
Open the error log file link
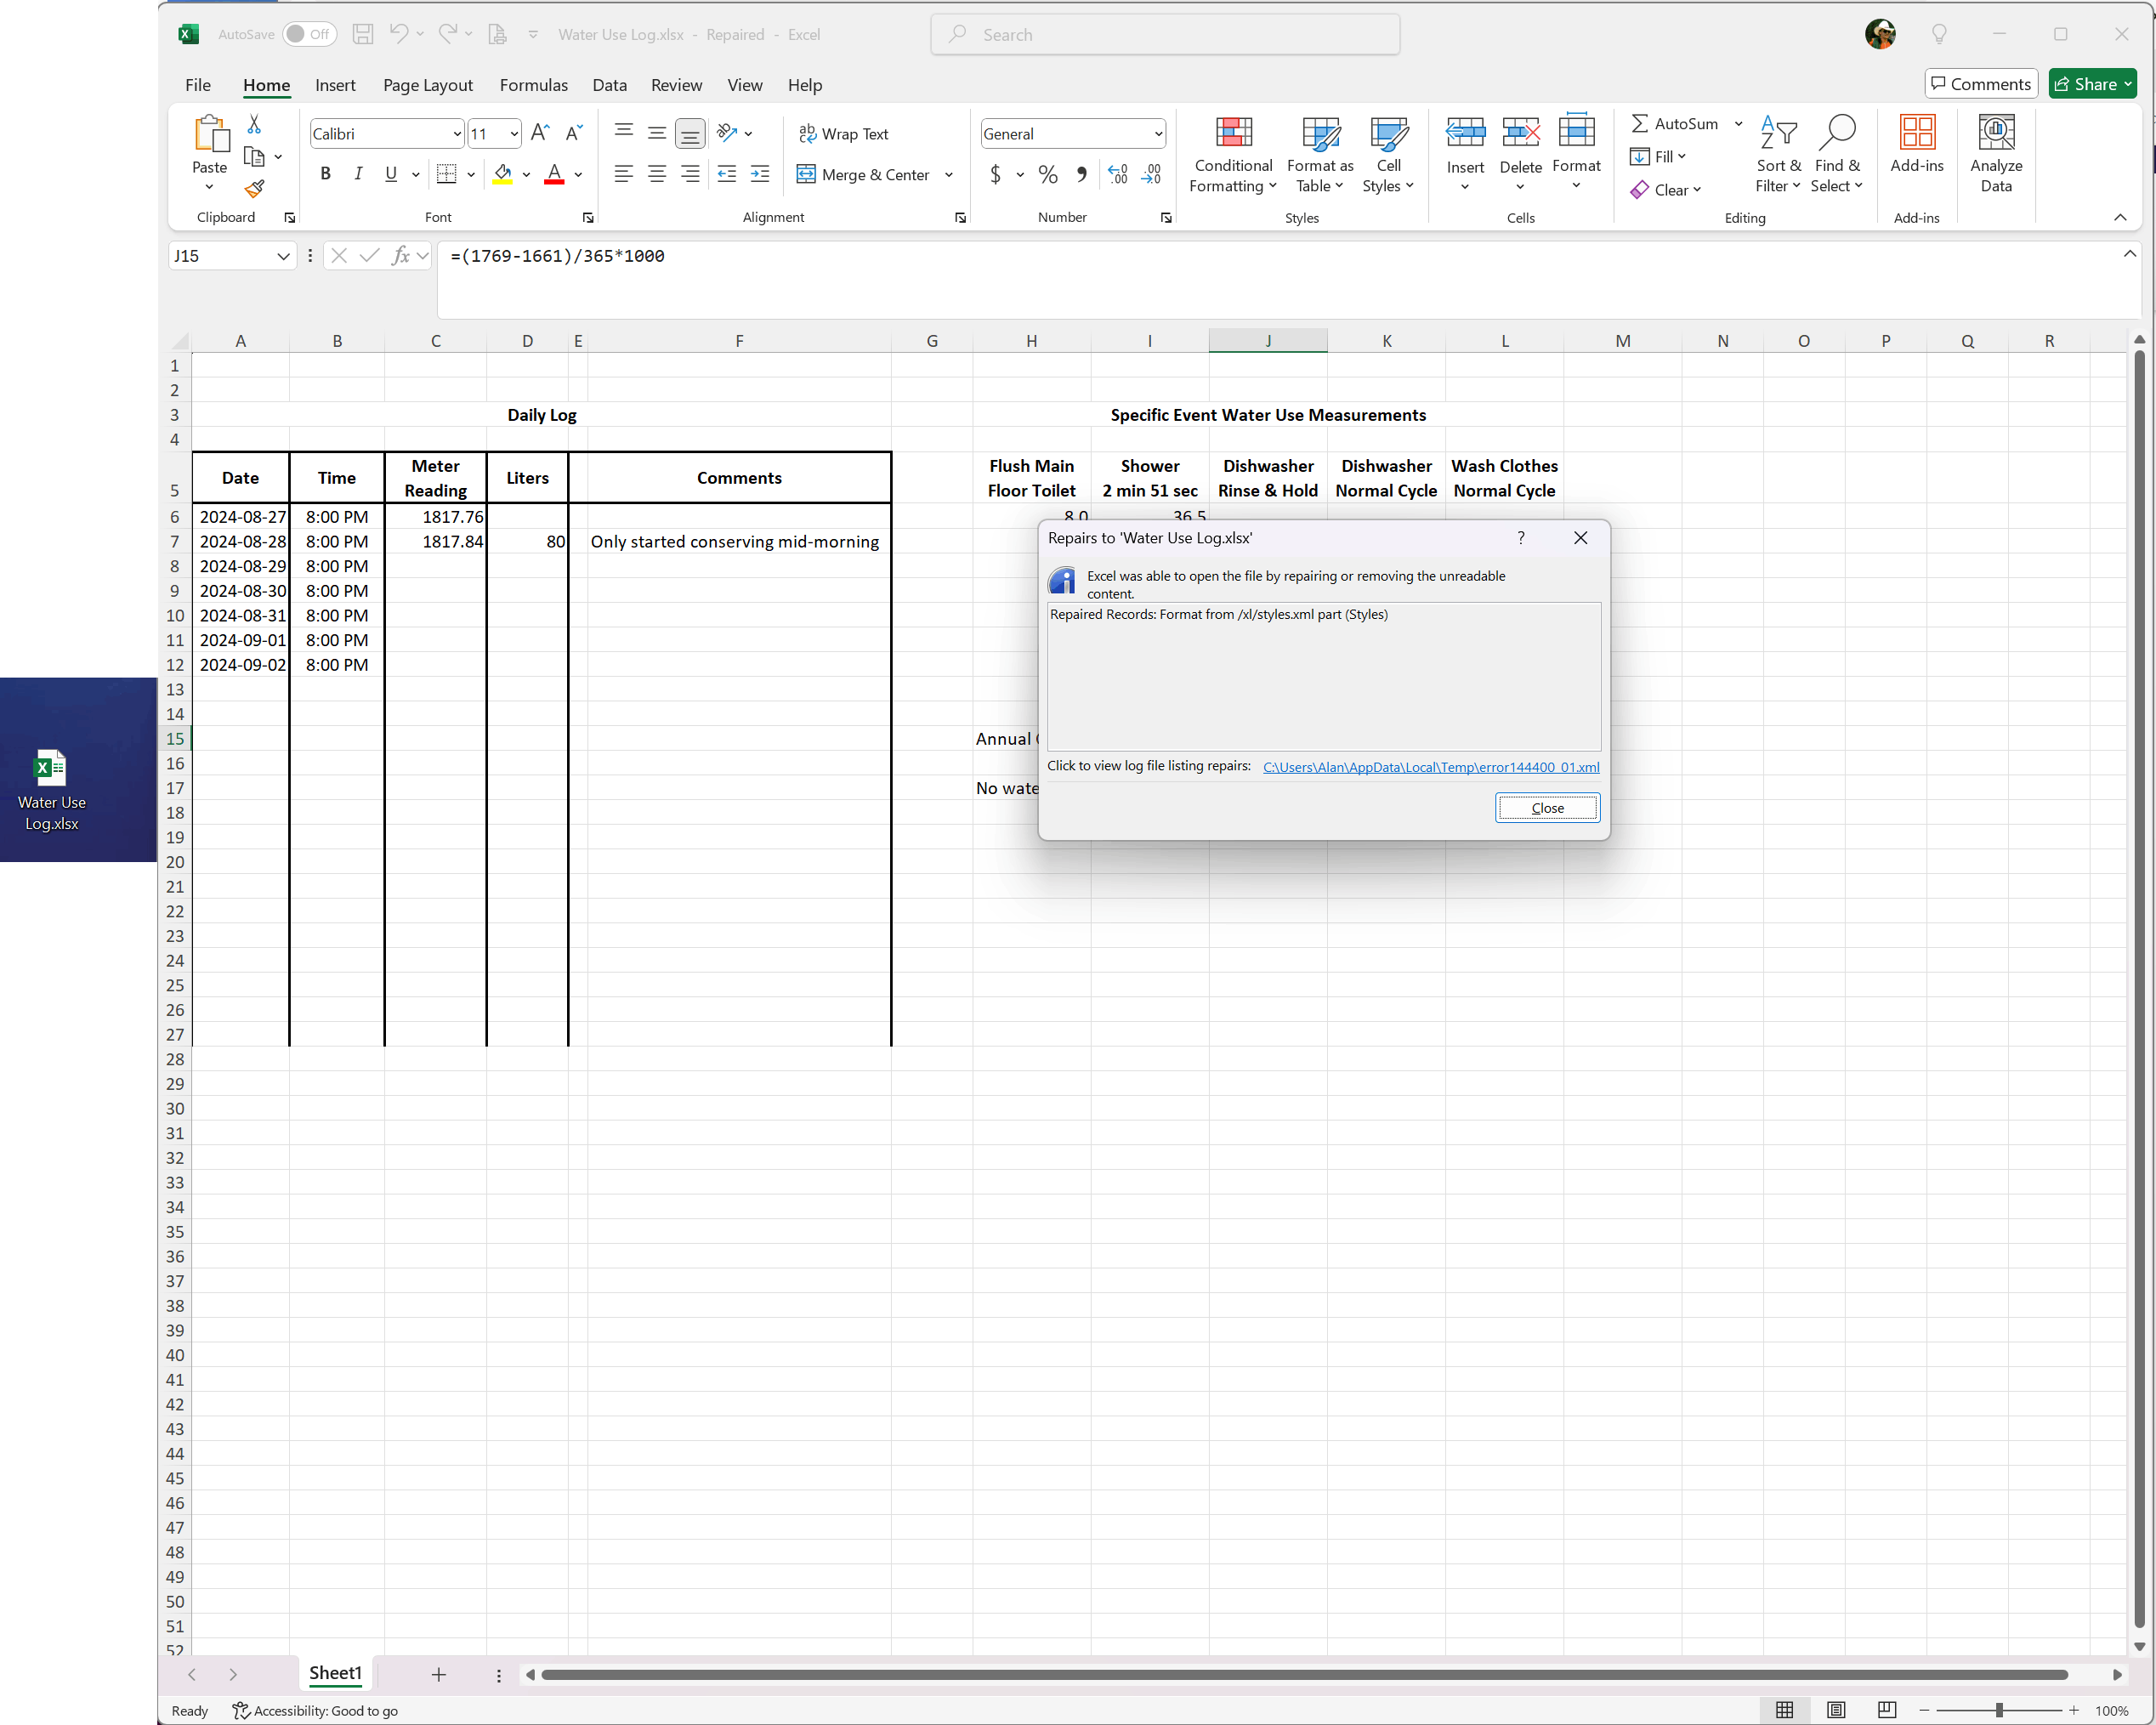(1430, 766)
